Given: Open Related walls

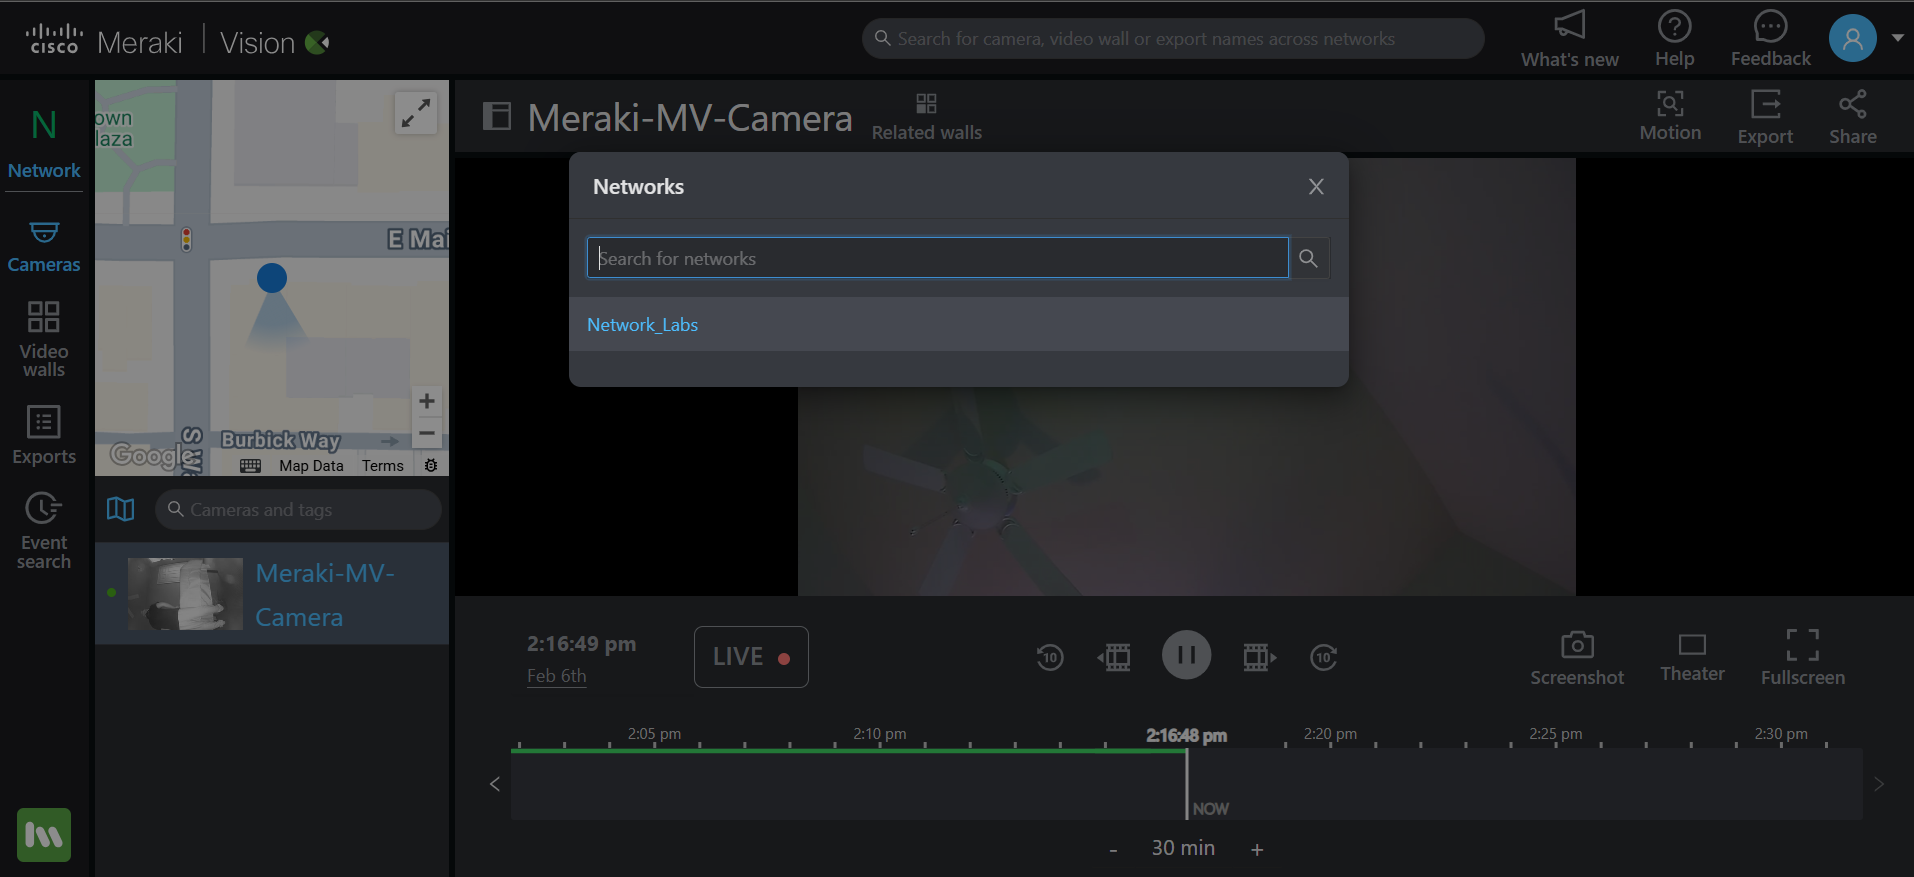Looking at the screenshot, I should (x=927, y=117).
